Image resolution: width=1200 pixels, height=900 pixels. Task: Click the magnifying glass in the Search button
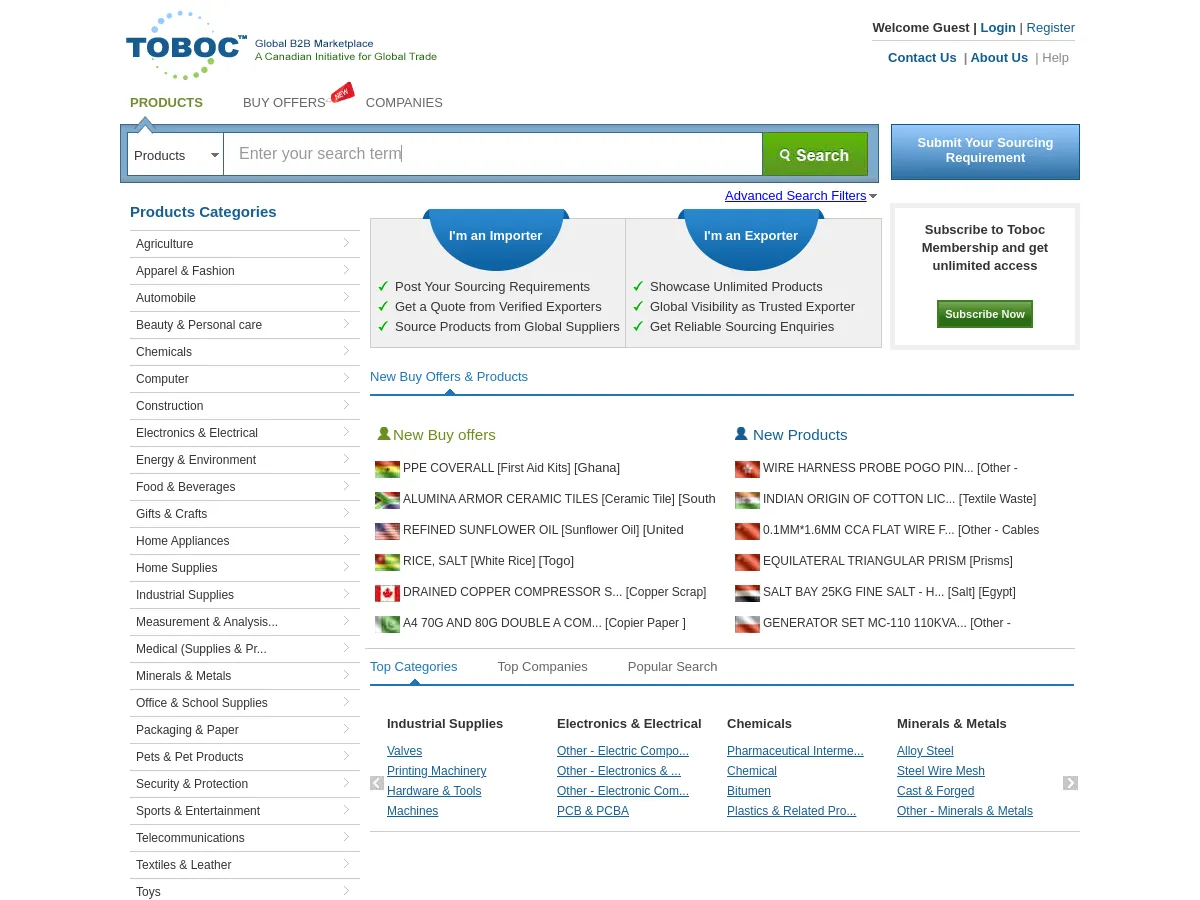[786, 155]
